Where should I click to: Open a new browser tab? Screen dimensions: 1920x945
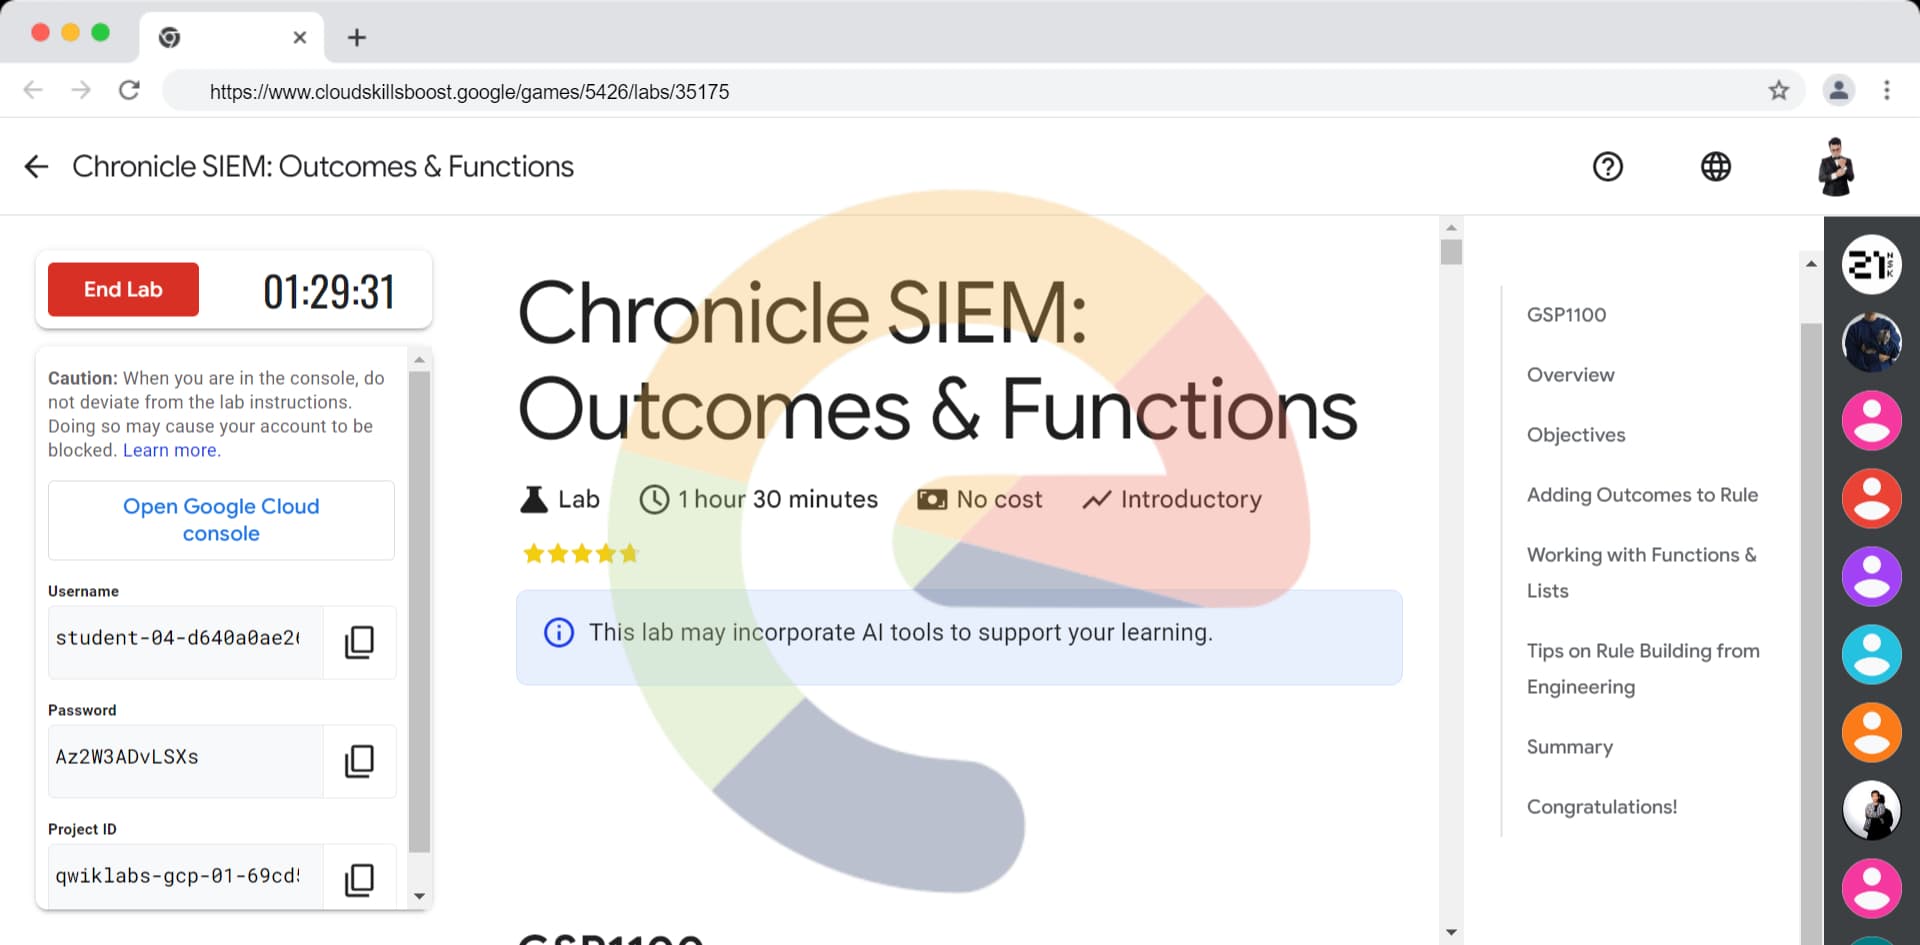point(357,38)
